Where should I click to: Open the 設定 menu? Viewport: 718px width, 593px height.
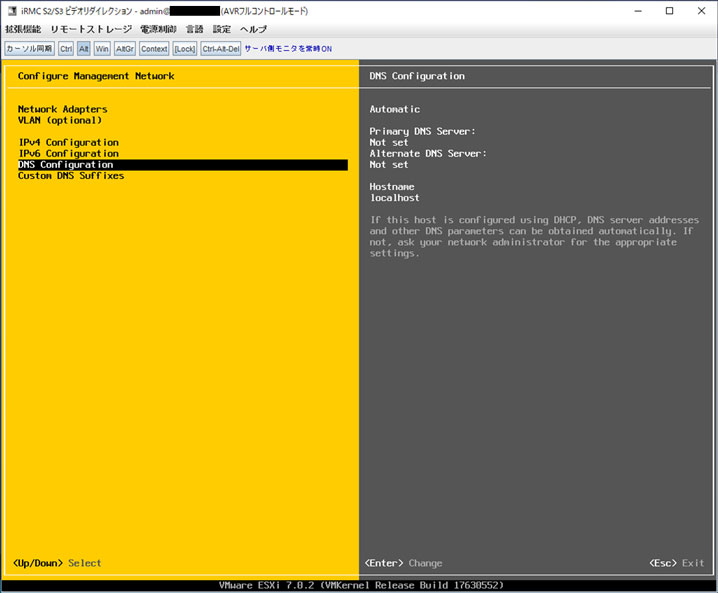click(x=222, y=29)
